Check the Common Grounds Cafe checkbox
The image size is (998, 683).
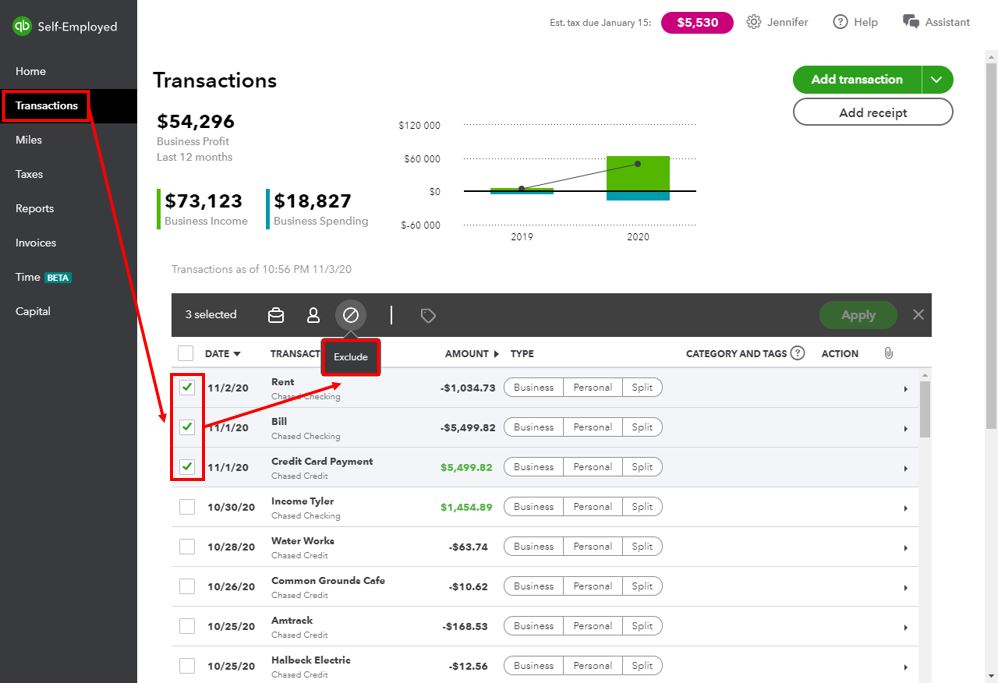[186, 586]
